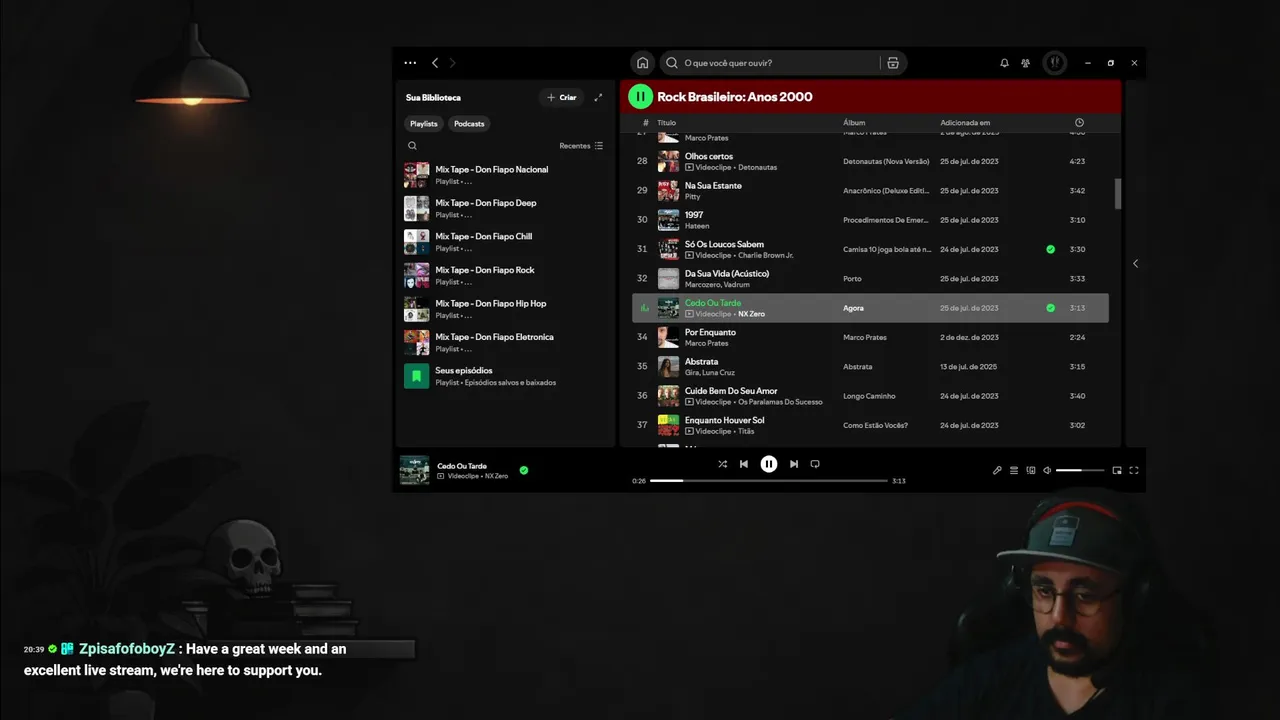1280x720 pixels.
Task: Pause playlist with green header button
Action: tap(640, 96)
